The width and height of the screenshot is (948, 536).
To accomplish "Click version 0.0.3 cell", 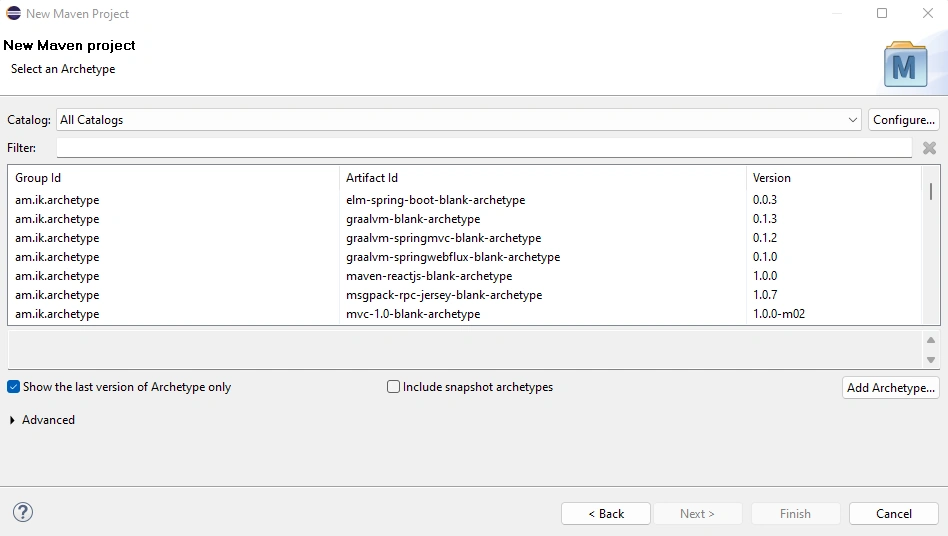I will click(765, 200).
